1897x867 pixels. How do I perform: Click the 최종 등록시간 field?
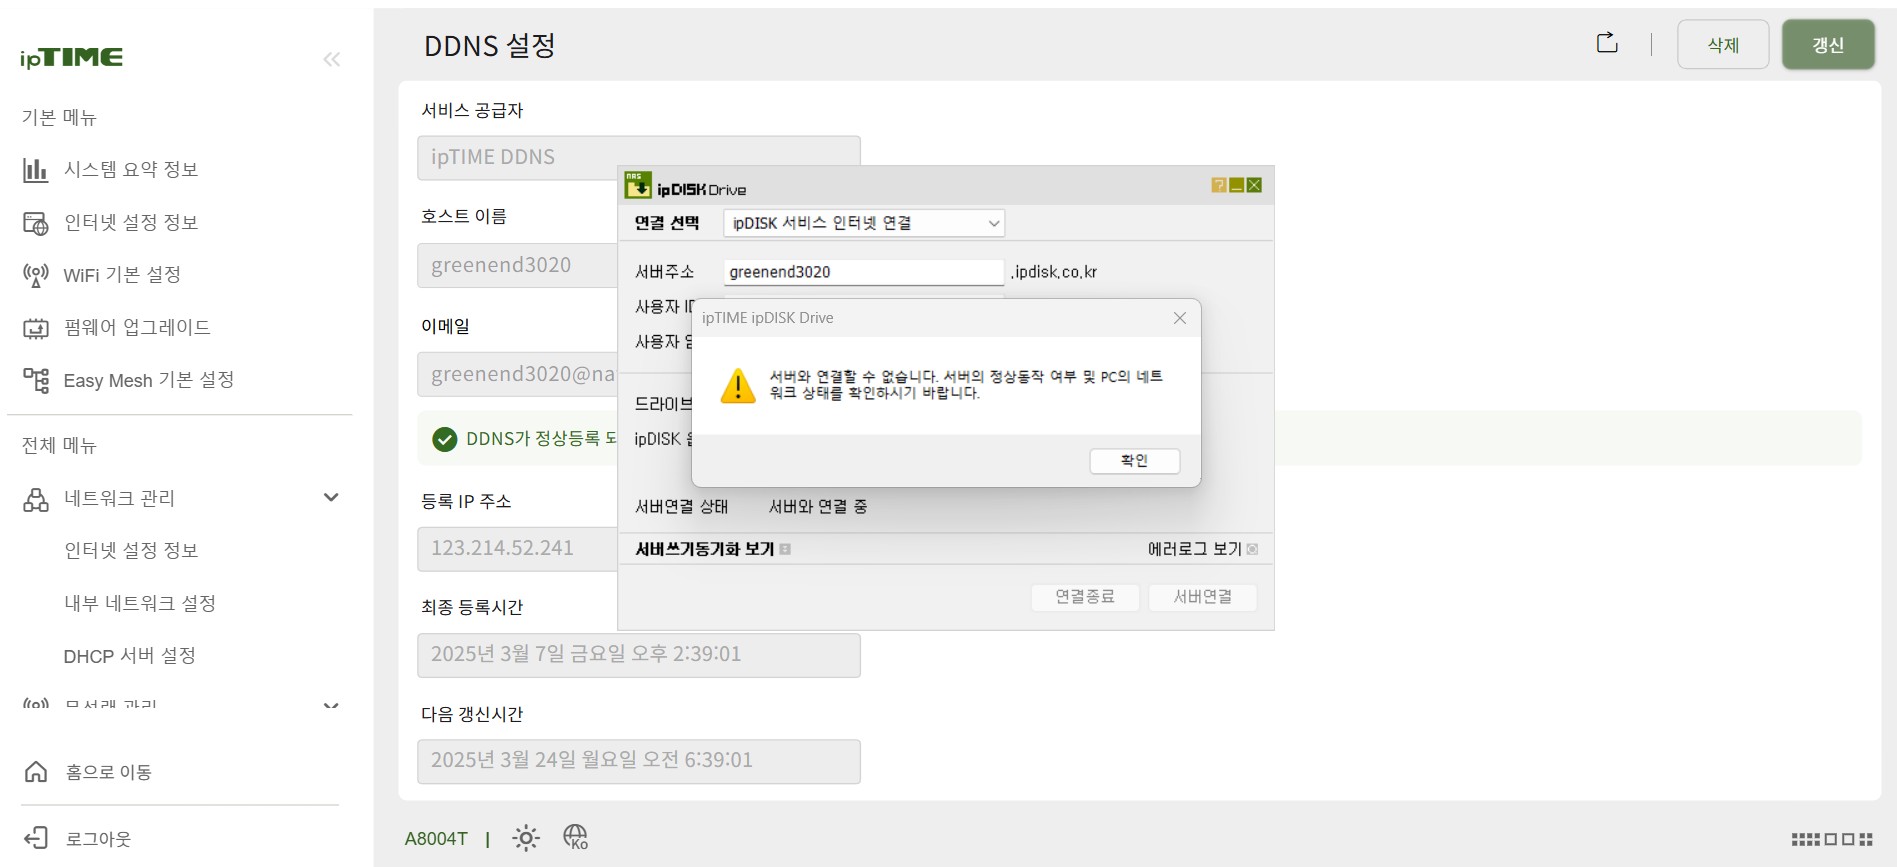(639, 655)
